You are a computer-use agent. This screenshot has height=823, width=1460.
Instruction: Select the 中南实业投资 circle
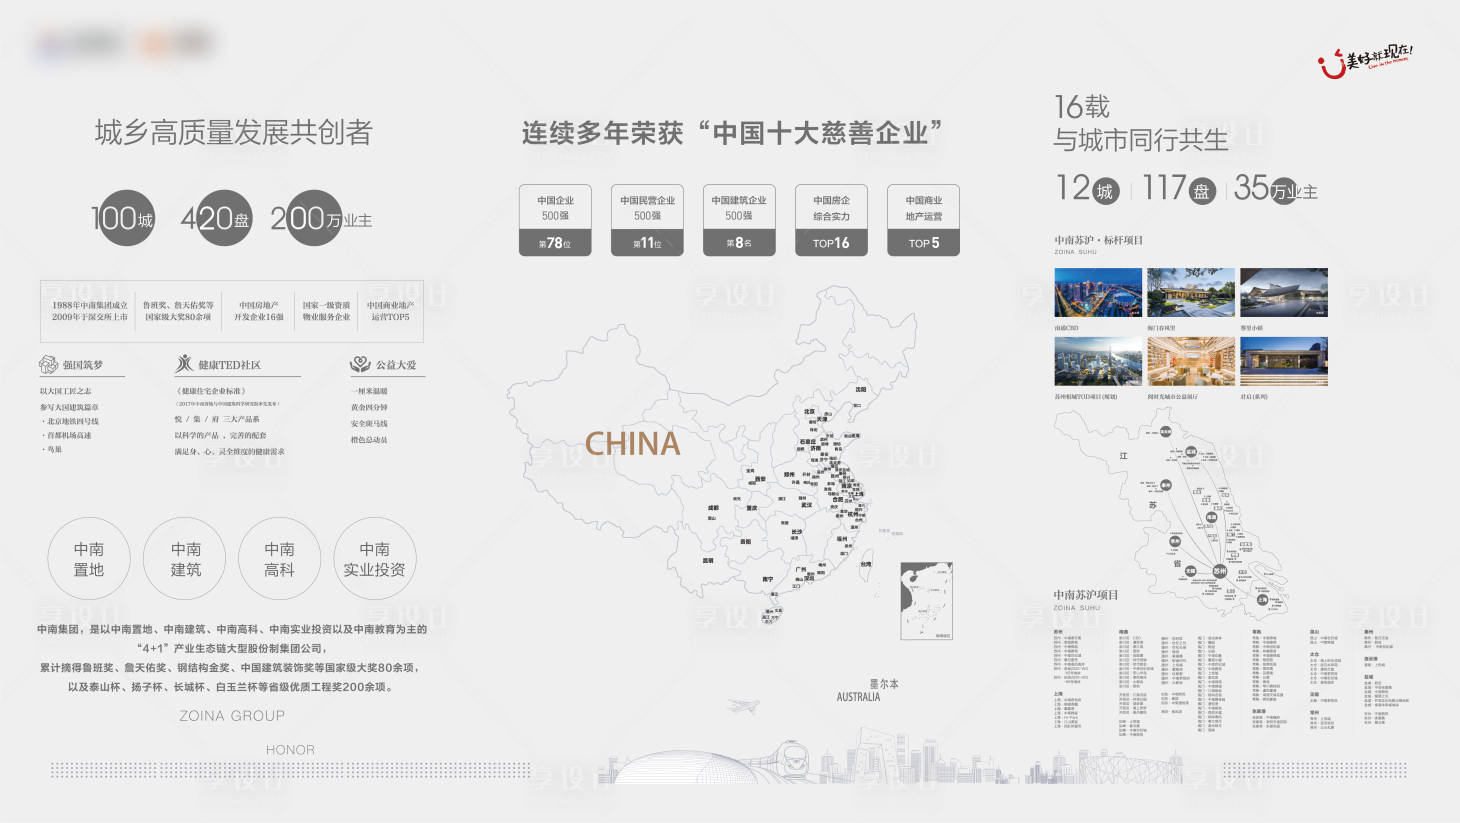375,559
